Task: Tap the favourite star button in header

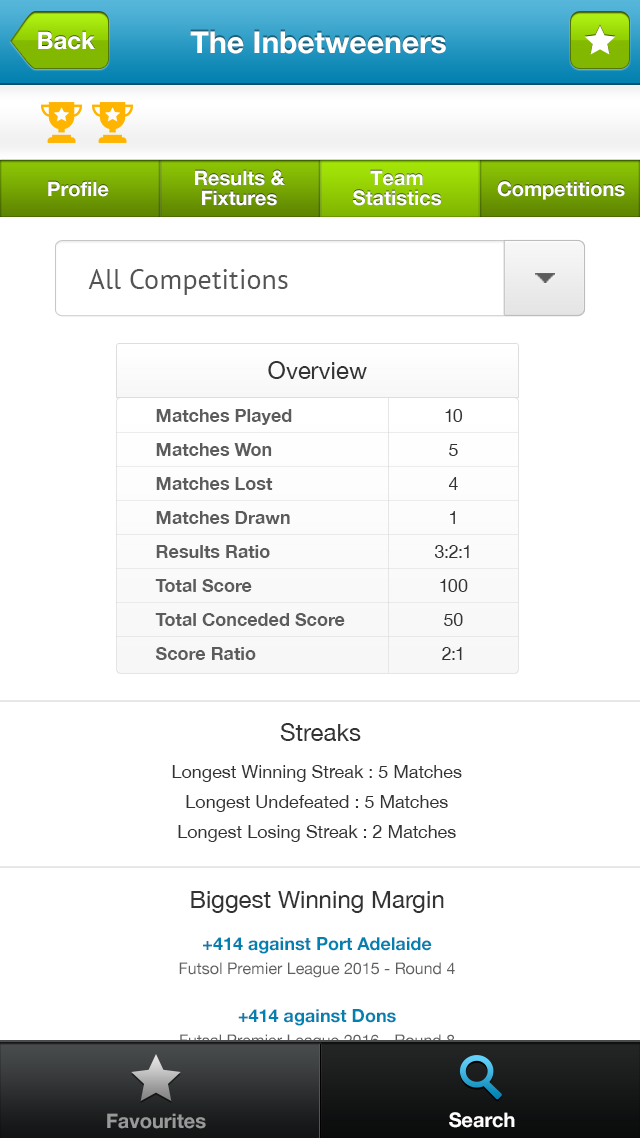Action: [x=599, y=41]
